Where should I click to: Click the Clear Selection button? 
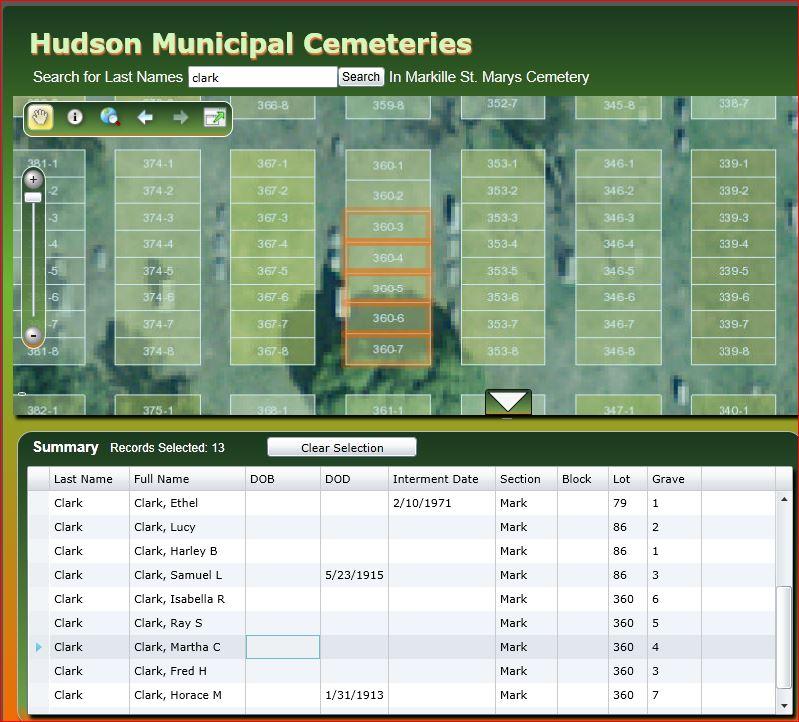coord(342,448)
